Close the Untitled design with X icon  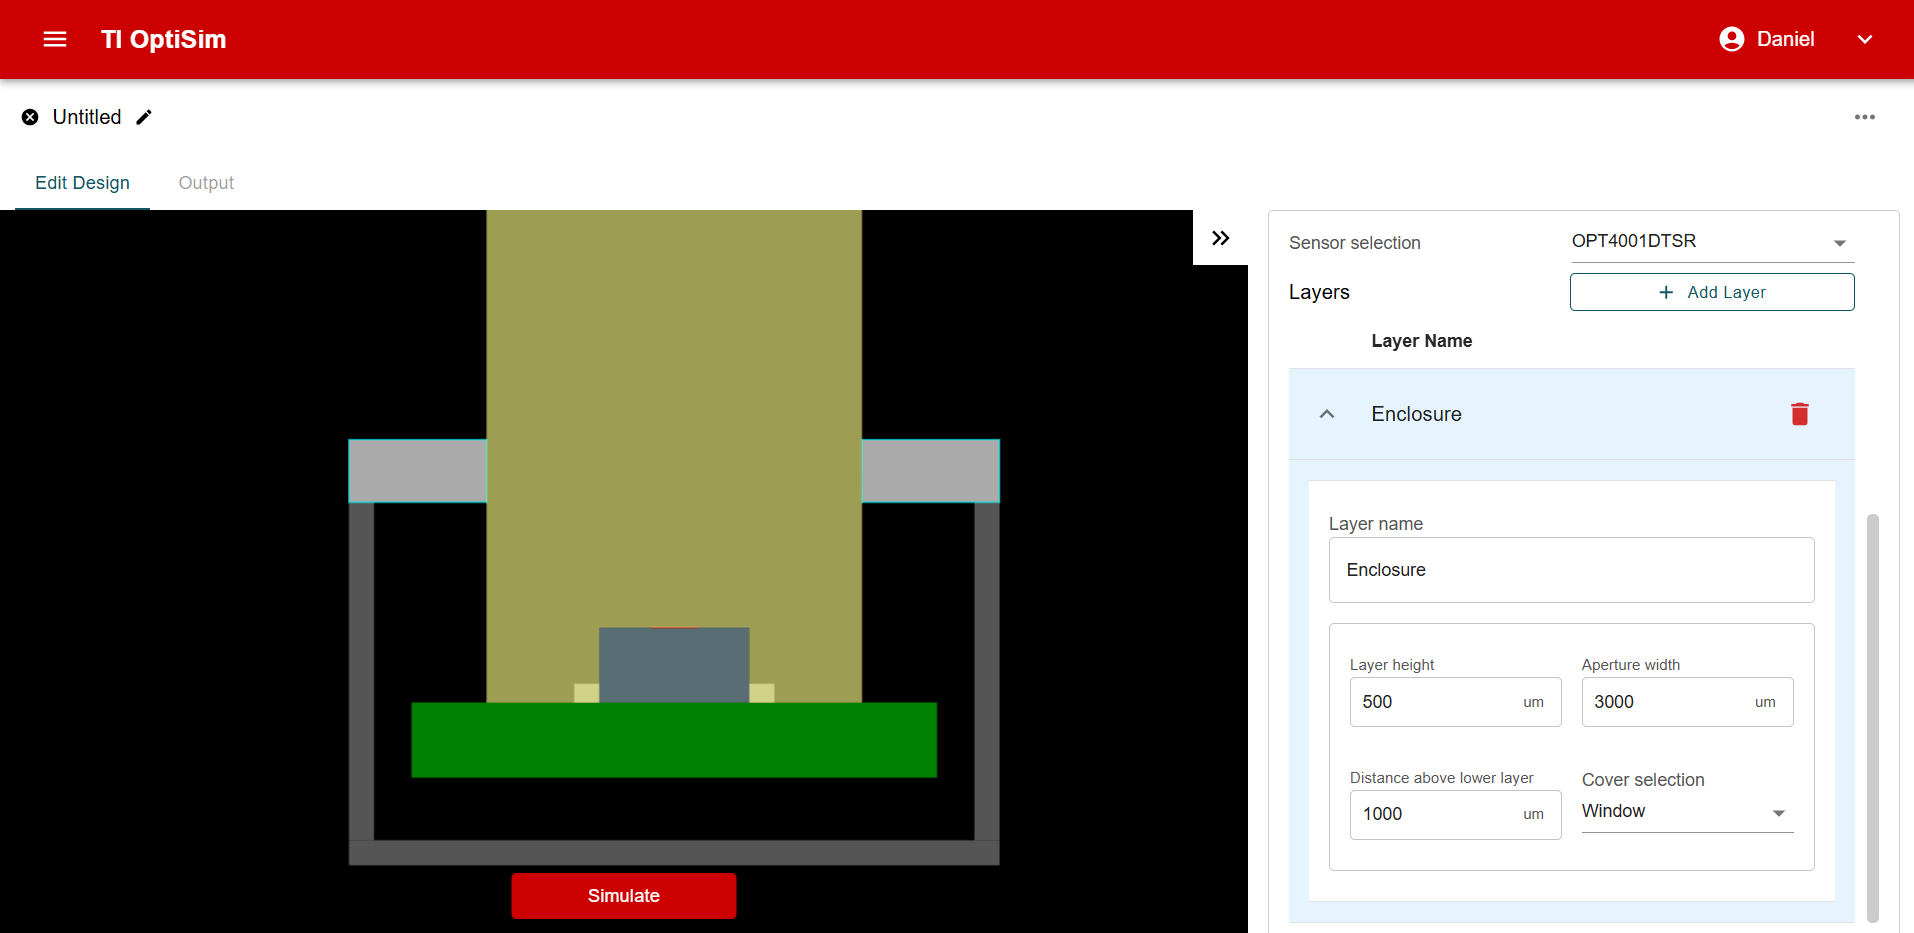click(x=30, y=117)
